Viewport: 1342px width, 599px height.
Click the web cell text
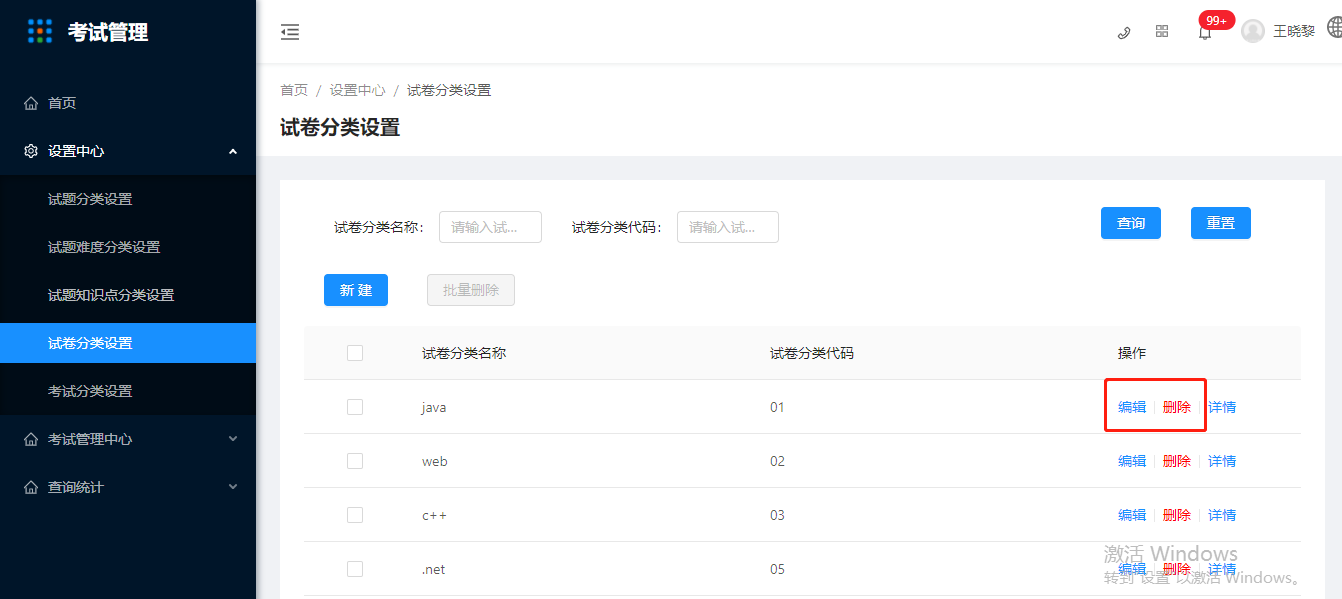click(435, 461)
